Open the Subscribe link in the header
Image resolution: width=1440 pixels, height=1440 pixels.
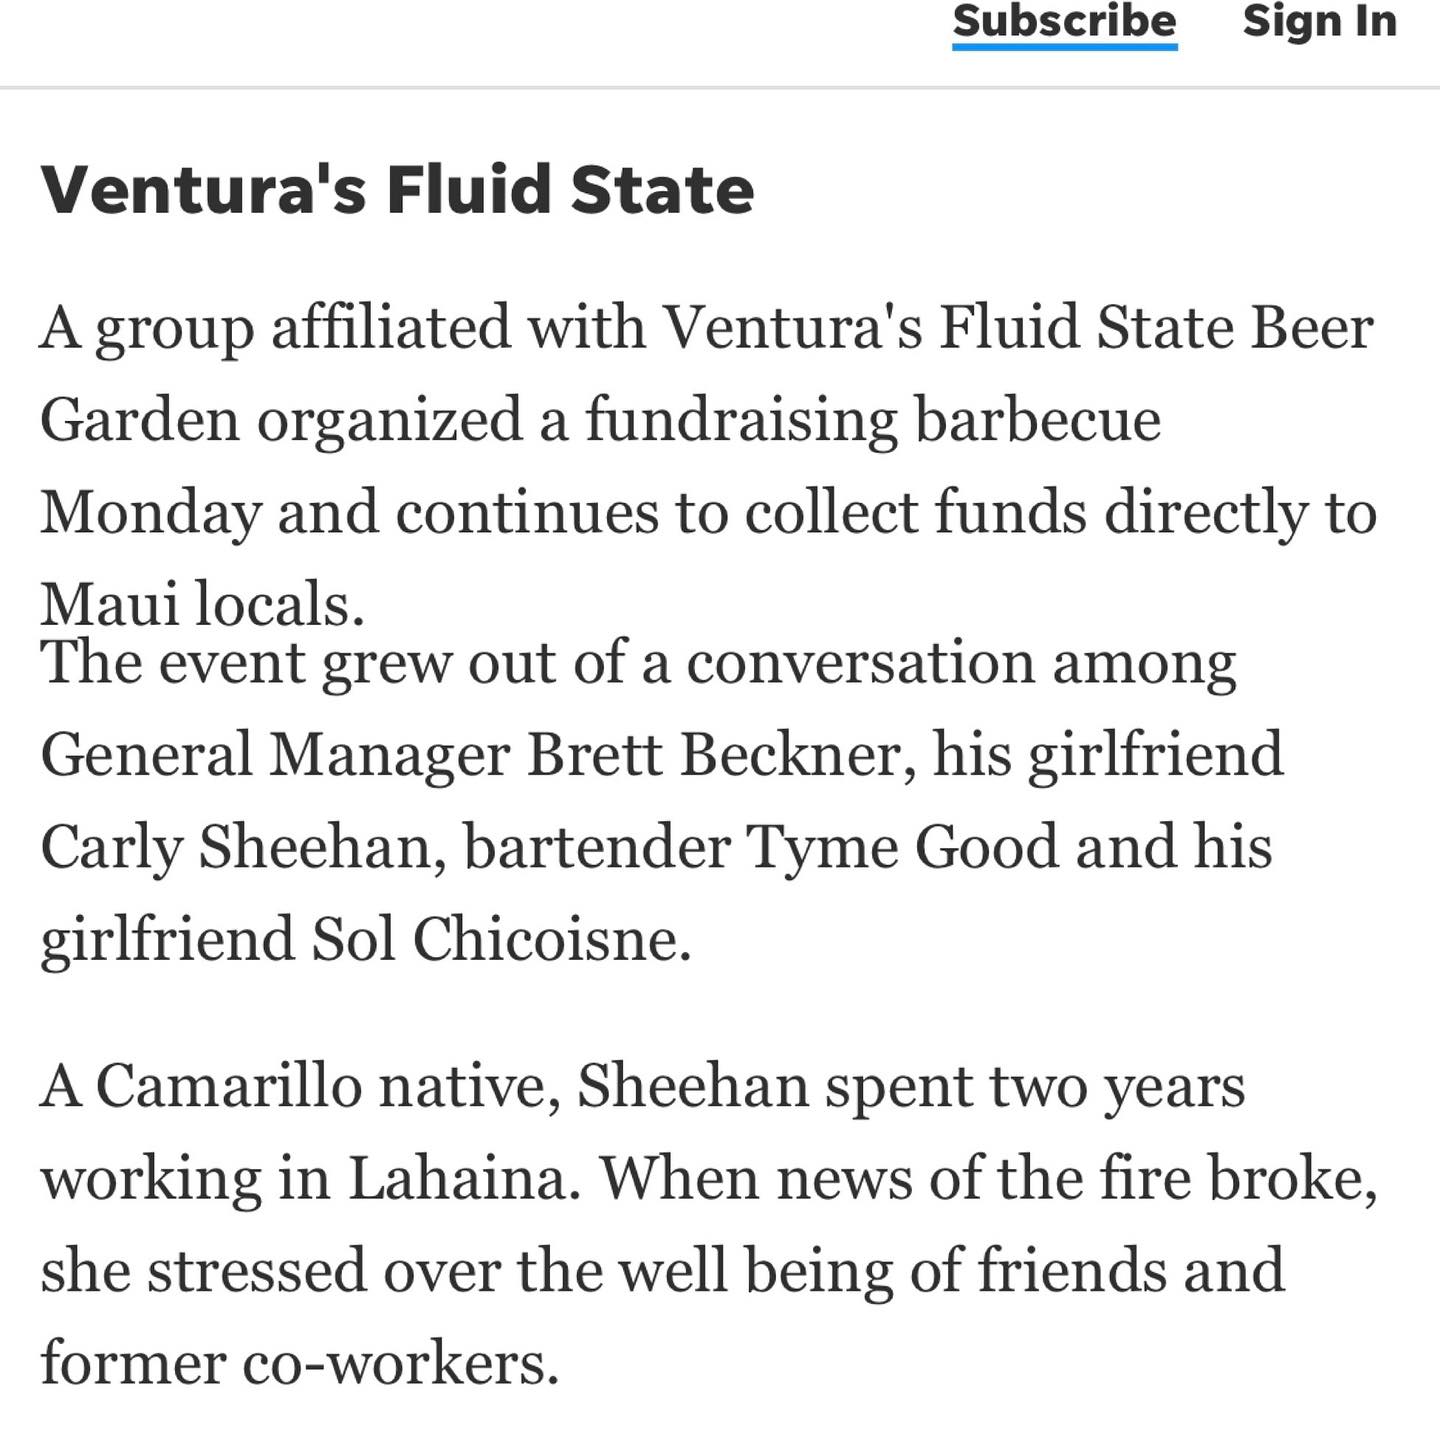pyautogui.click(x=1064, y=21)
